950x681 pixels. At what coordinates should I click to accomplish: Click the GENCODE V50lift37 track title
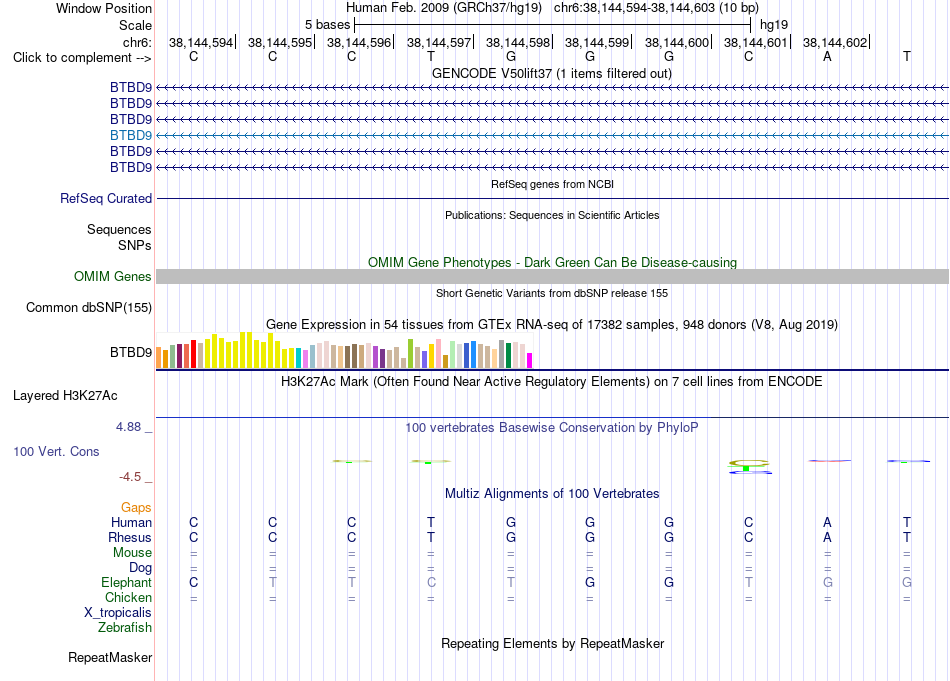click(552, 73)
